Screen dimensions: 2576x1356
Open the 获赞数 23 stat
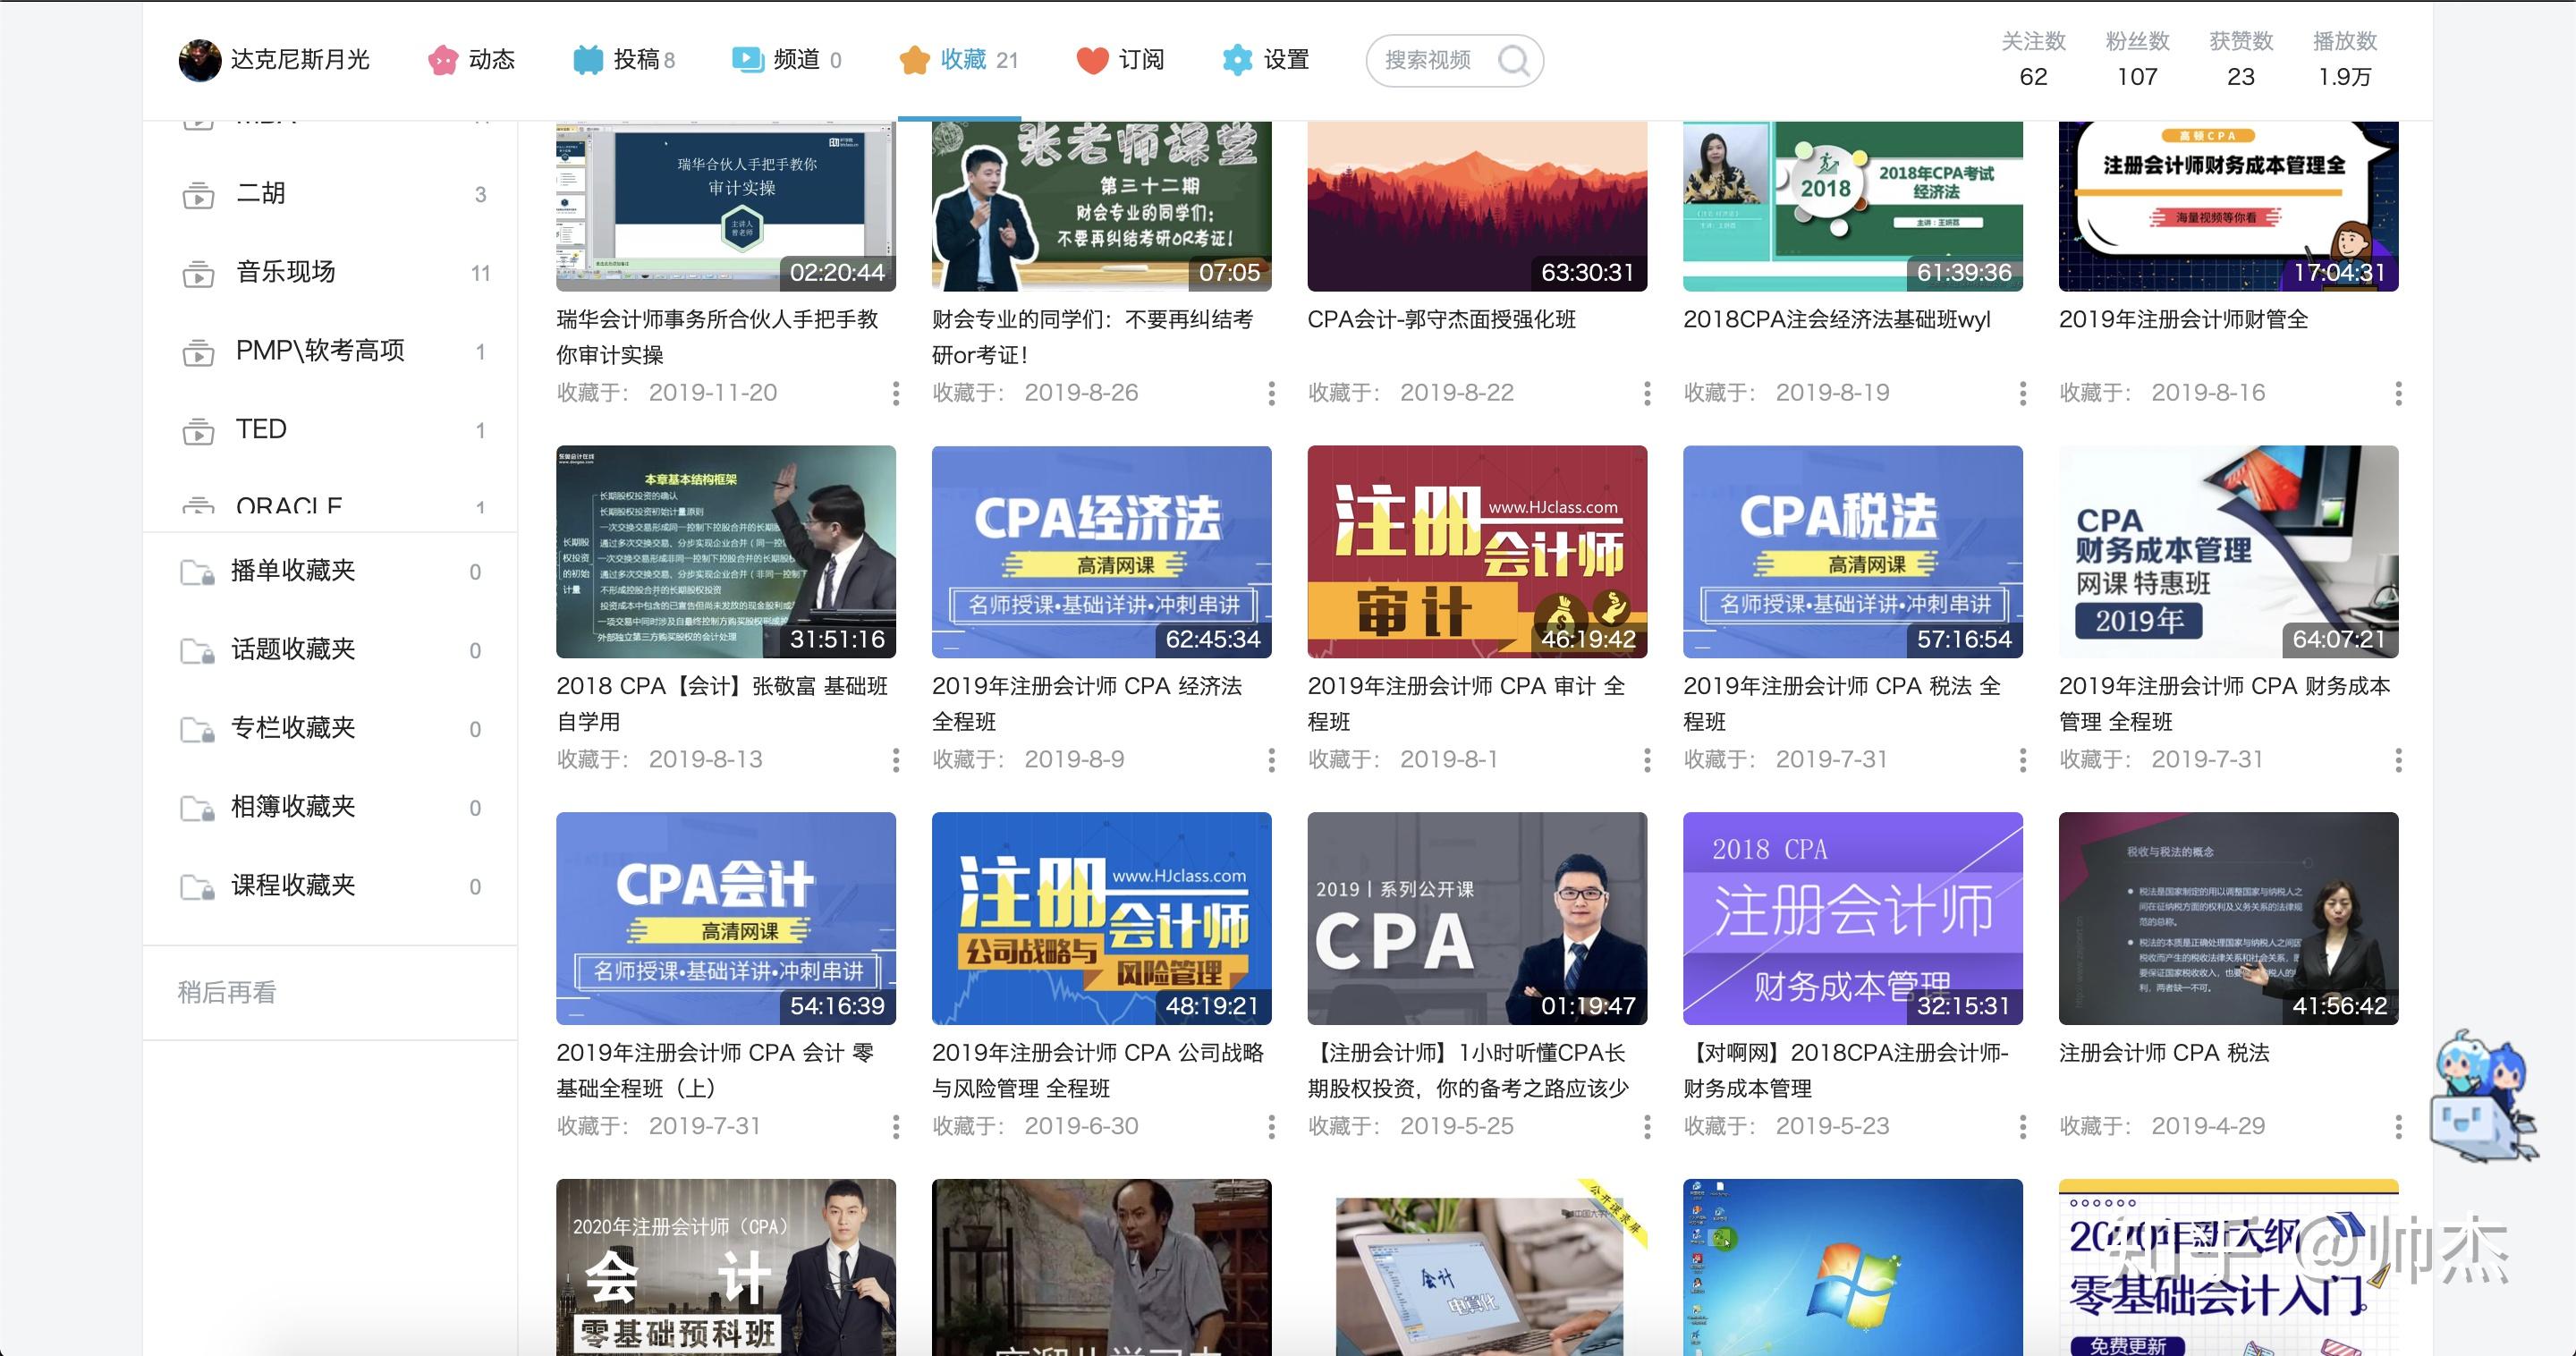pyautogui.click(x=2241, y=59)
